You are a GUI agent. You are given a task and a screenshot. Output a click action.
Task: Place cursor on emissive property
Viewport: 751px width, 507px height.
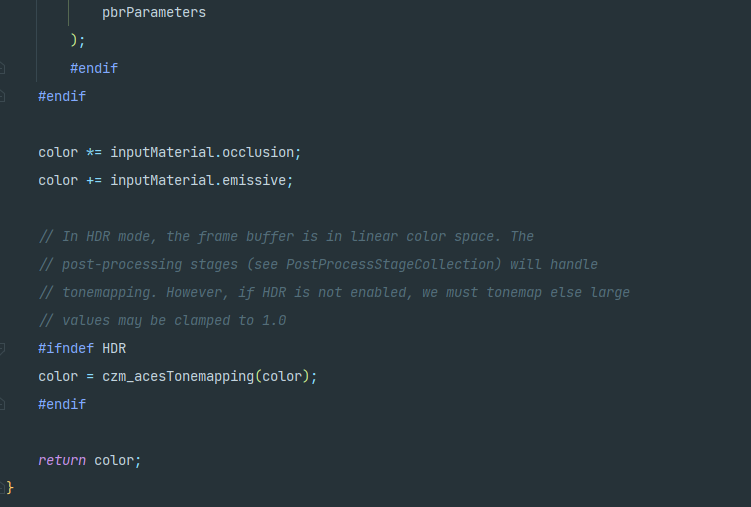click(254, 180)
